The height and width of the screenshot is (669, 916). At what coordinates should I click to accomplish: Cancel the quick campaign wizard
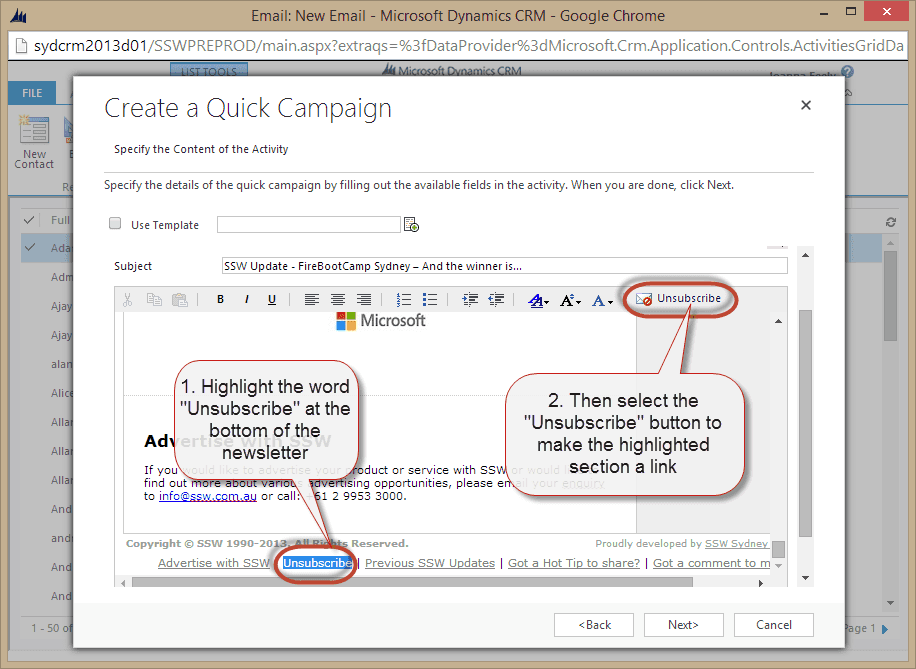point(773,624)
